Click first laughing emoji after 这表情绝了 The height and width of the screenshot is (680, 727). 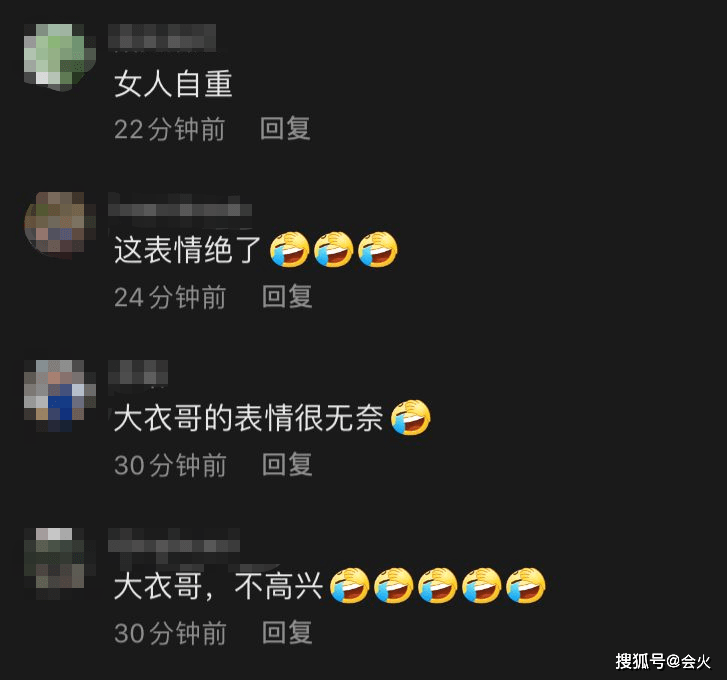click(290, 249)
